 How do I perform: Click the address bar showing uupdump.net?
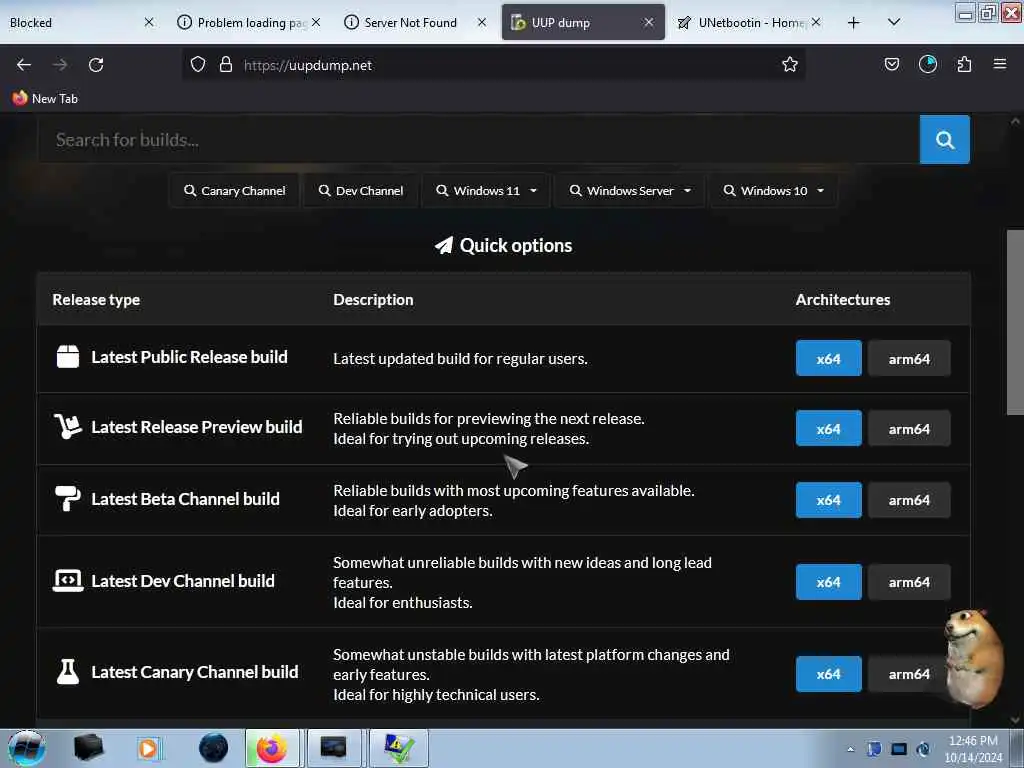point(493,65)
